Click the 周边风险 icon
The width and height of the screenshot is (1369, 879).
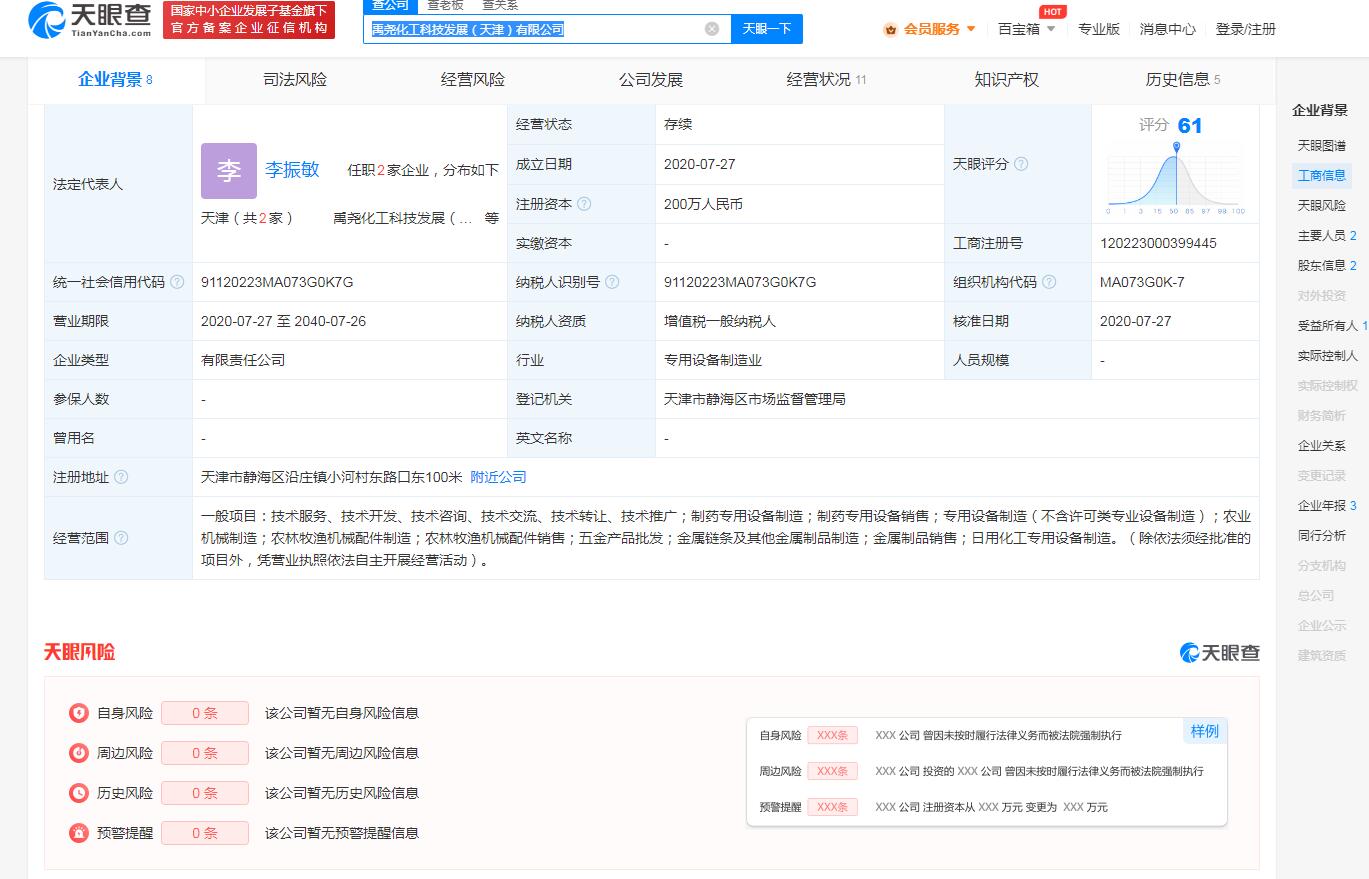(79, 753)
